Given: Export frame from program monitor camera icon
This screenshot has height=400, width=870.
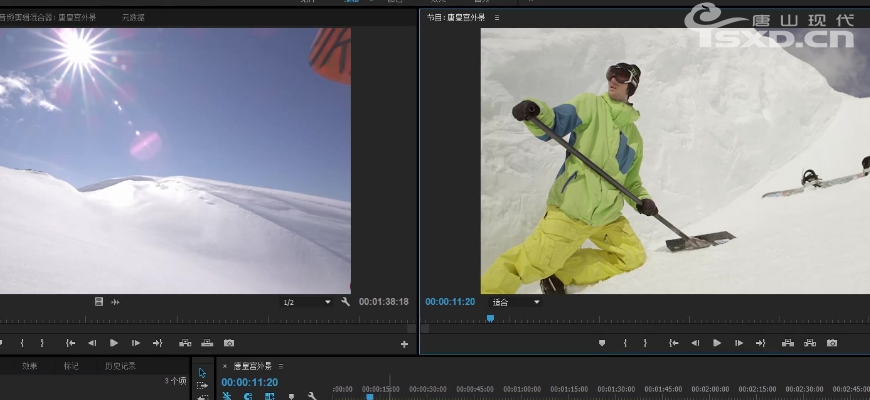Looking at the screenshot, I should point(832,343).
